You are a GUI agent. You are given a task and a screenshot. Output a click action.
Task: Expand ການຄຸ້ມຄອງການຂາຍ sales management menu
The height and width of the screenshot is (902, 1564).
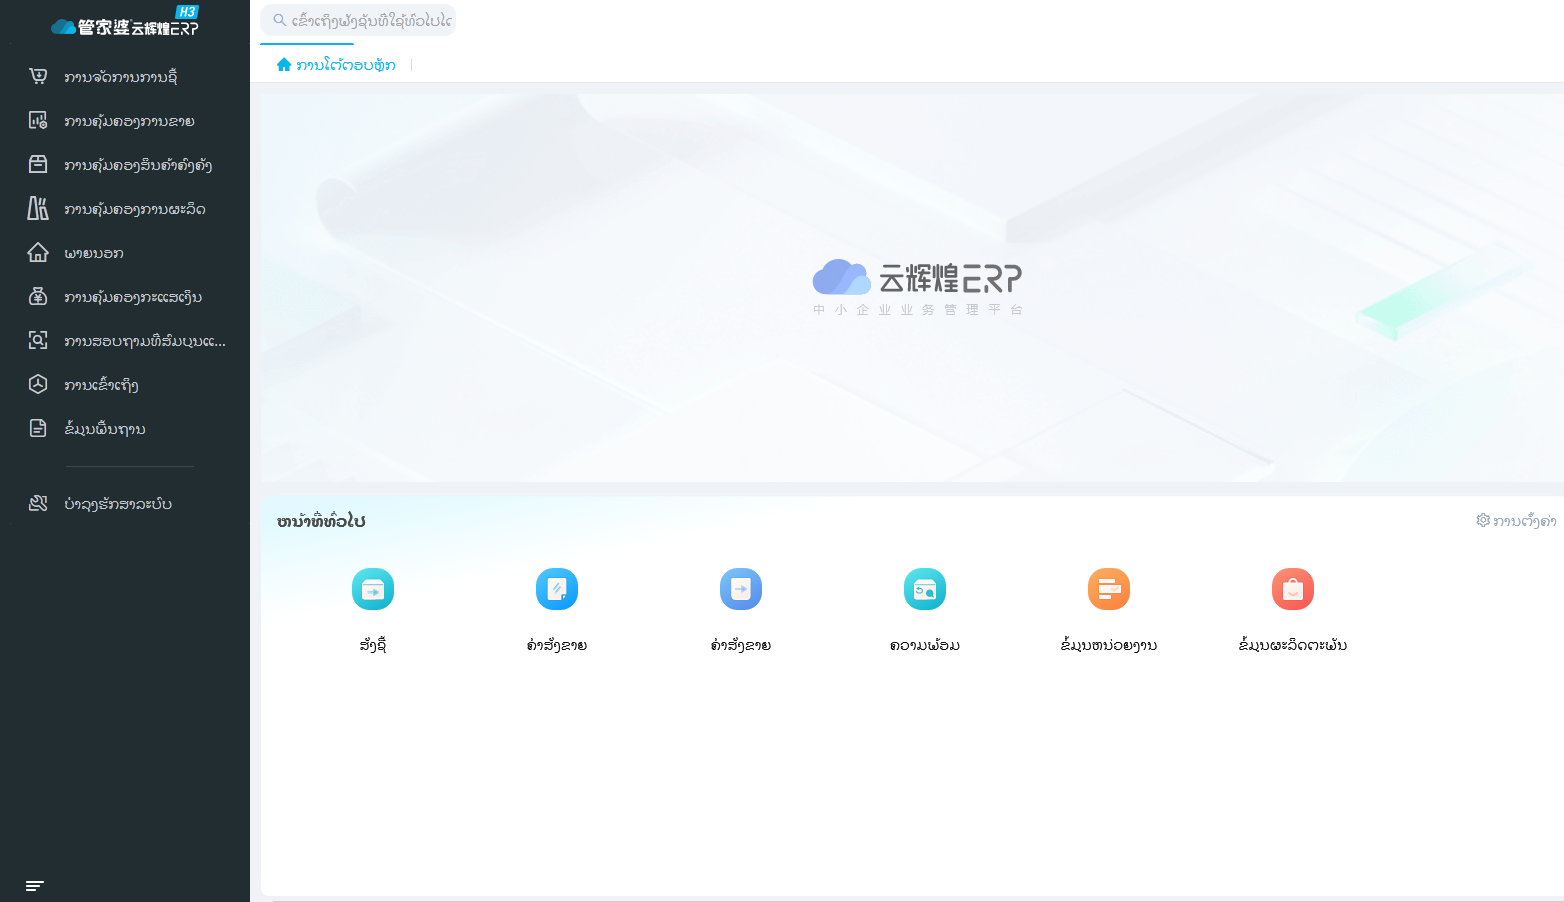pos(128,121)
